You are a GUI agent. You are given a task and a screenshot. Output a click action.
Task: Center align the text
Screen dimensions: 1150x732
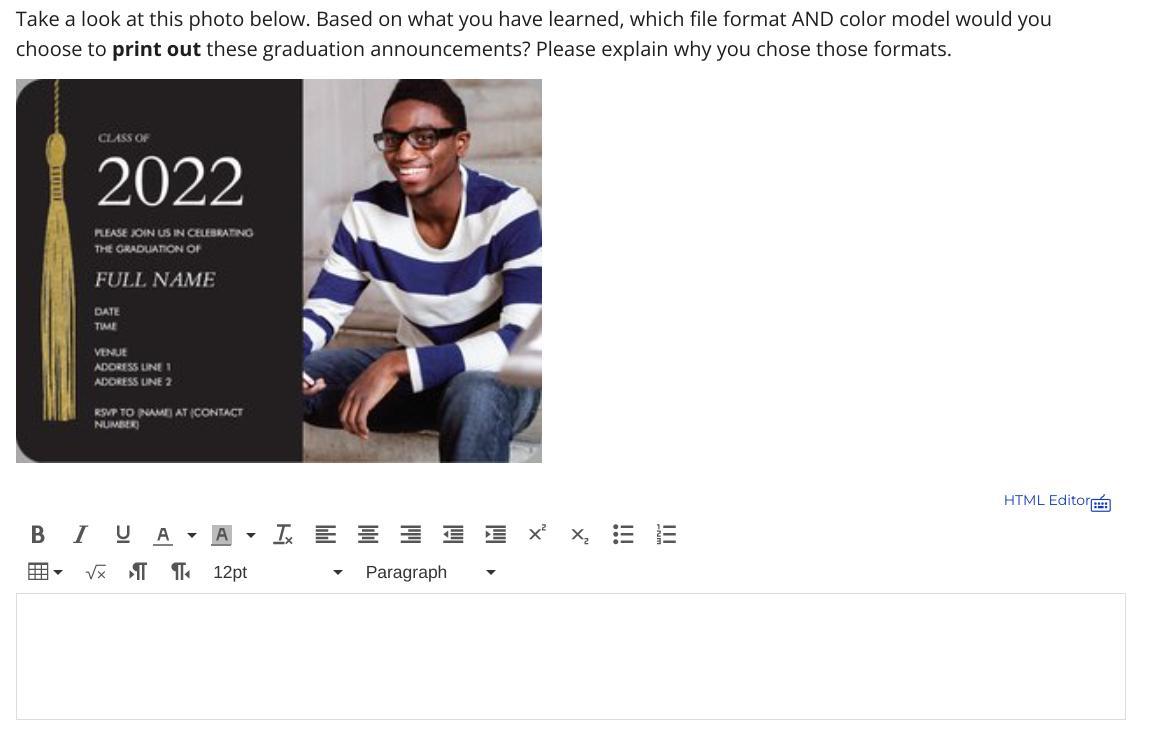368,535
